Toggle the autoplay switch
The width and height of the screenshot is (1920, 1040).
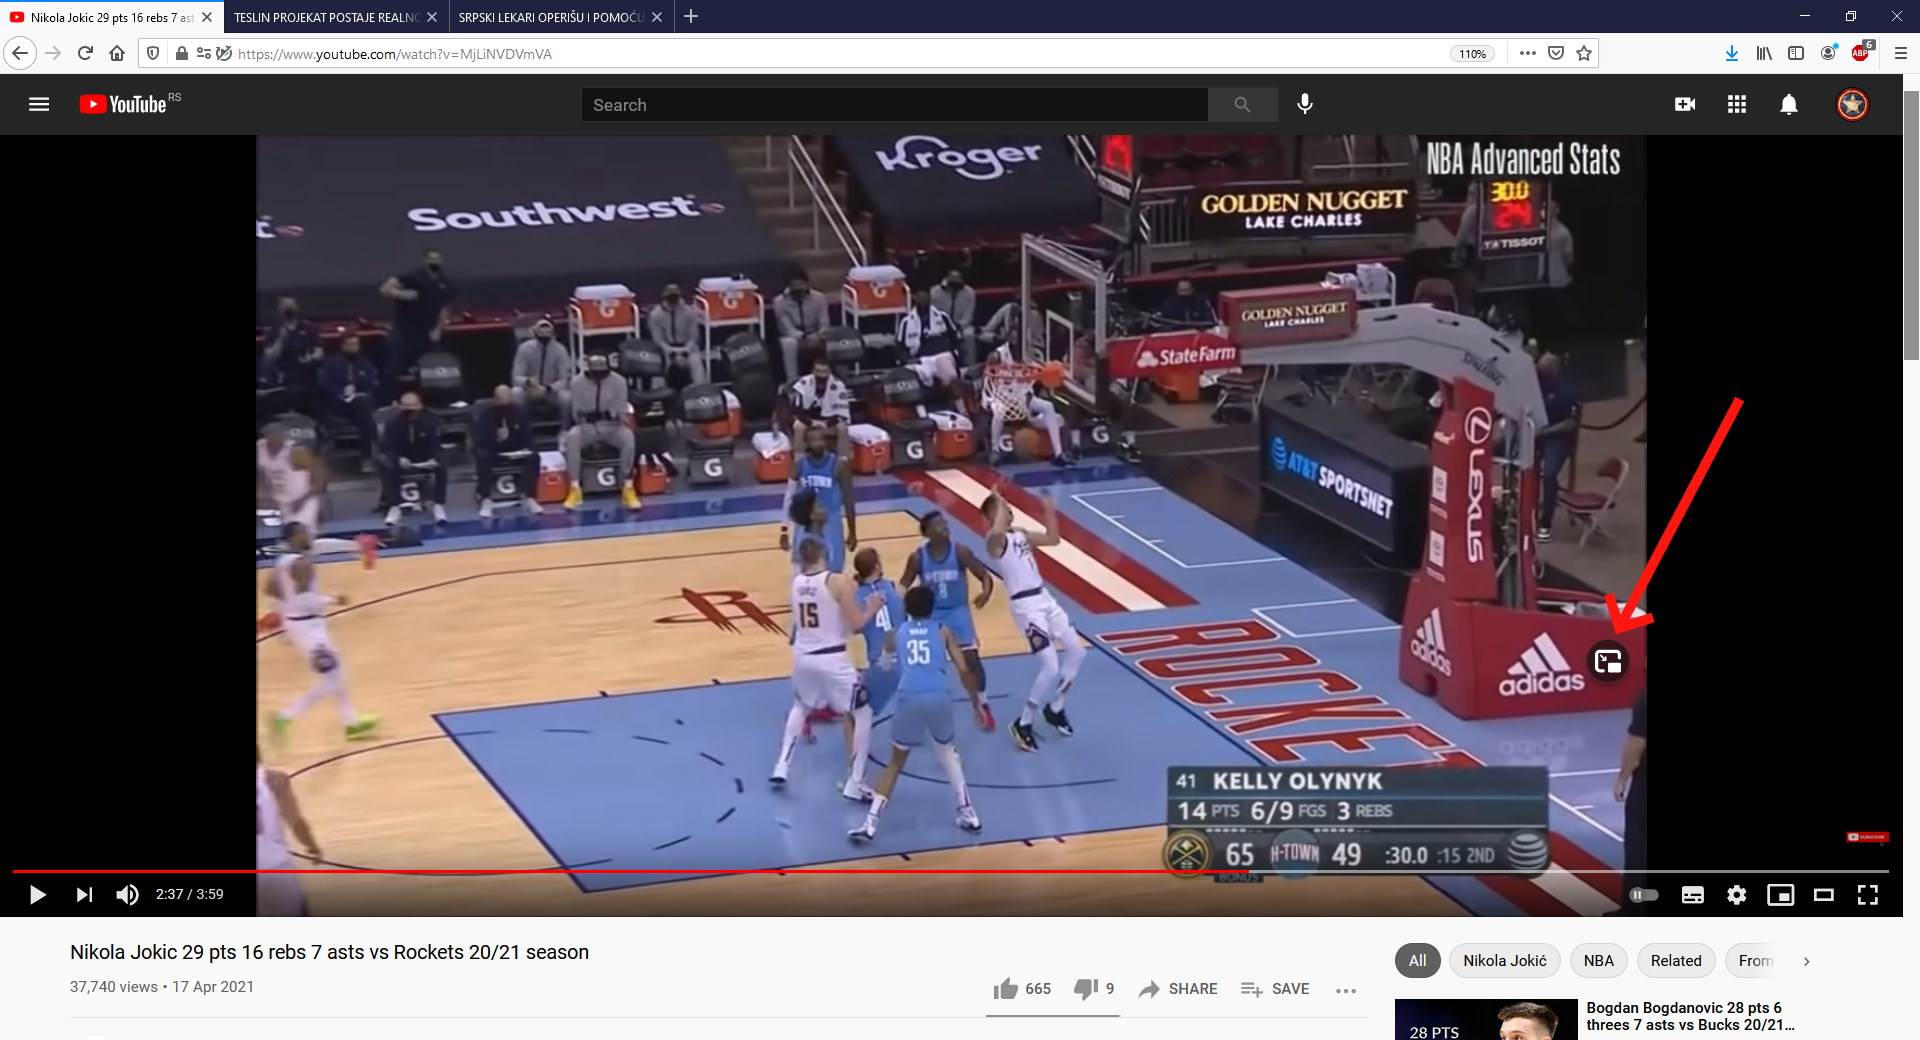[x=1643, y=894]
